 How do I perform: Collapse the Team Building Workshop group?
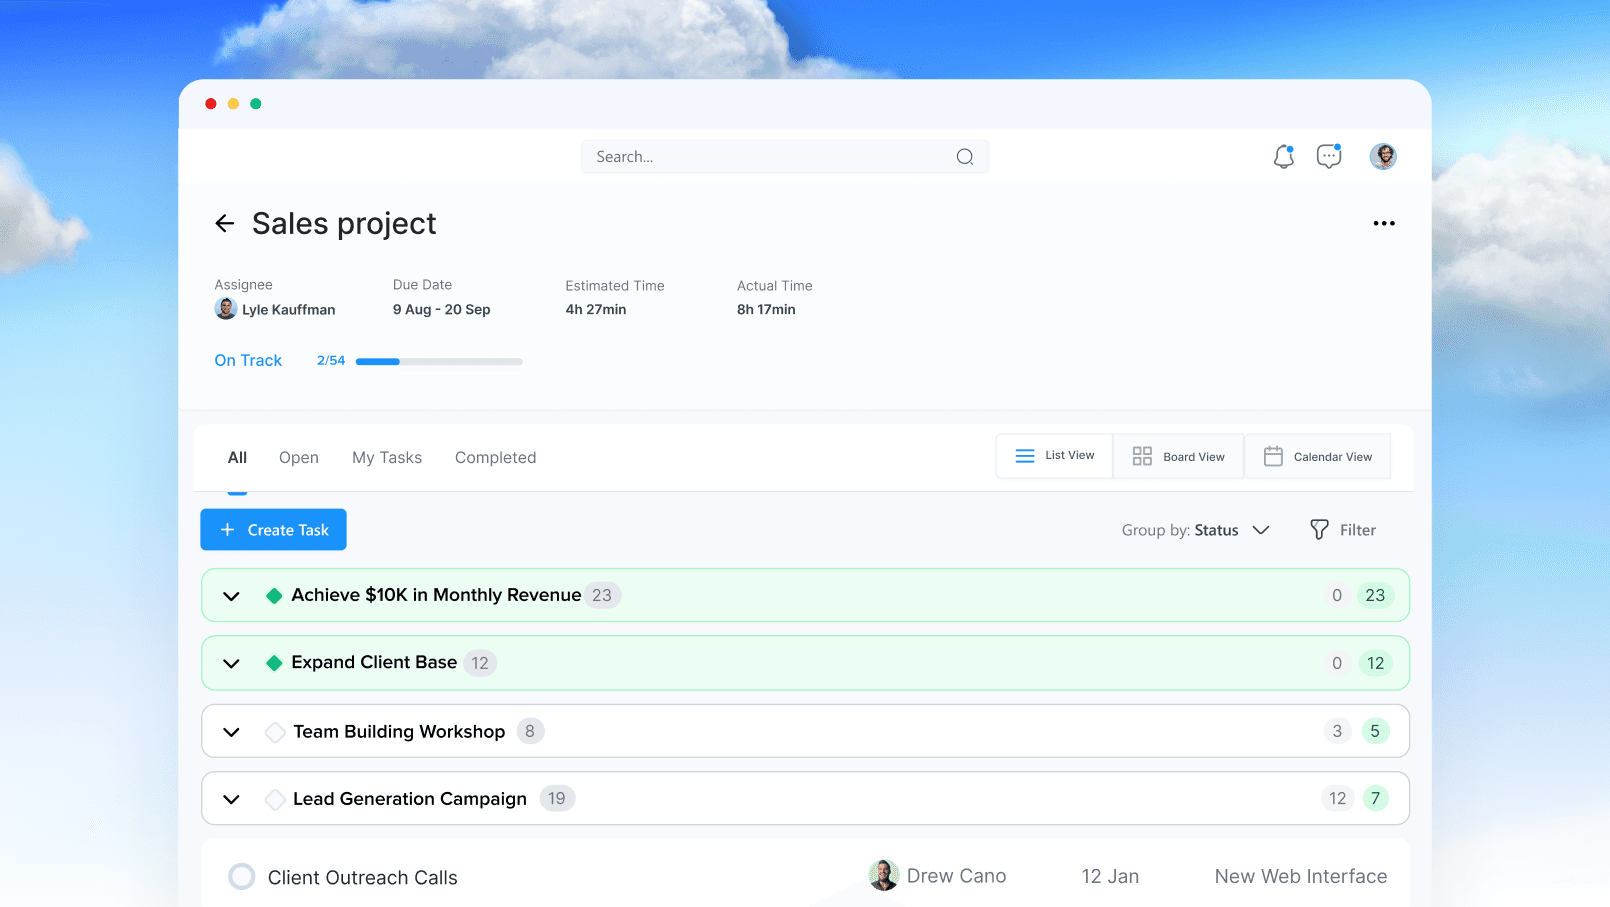tap(231, 732)
